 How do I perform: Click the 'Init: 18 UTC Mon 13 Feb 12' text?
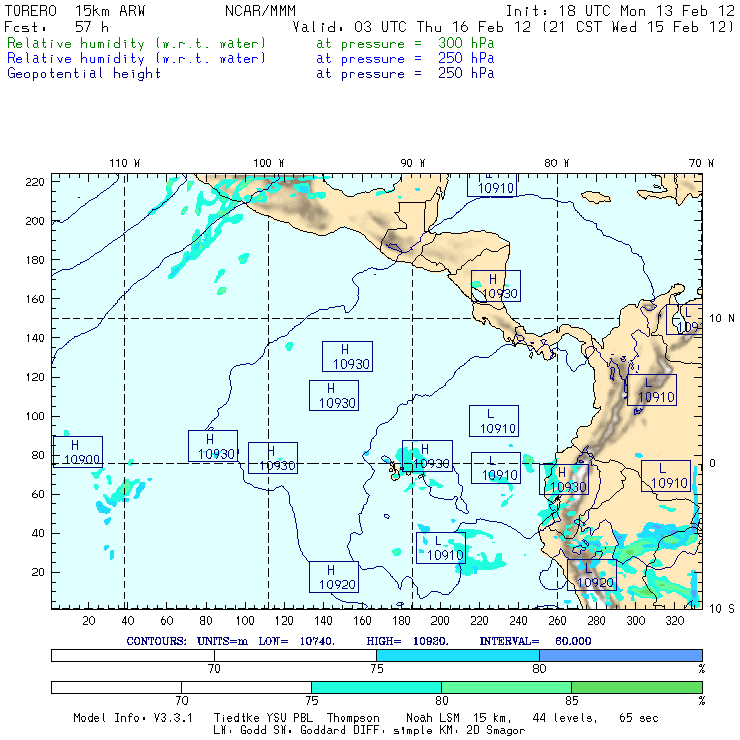click(620, 11)
